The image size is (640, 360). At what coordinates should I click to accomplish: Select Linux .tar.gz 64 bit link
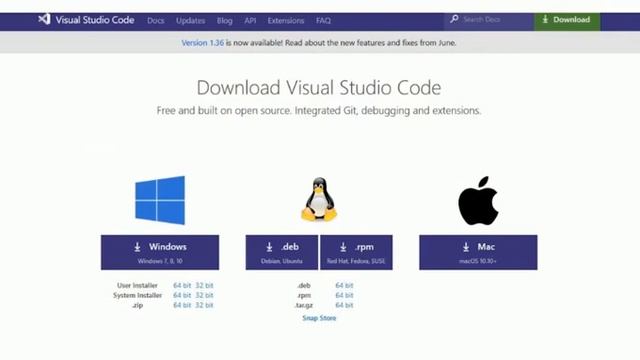pos(344,305)
